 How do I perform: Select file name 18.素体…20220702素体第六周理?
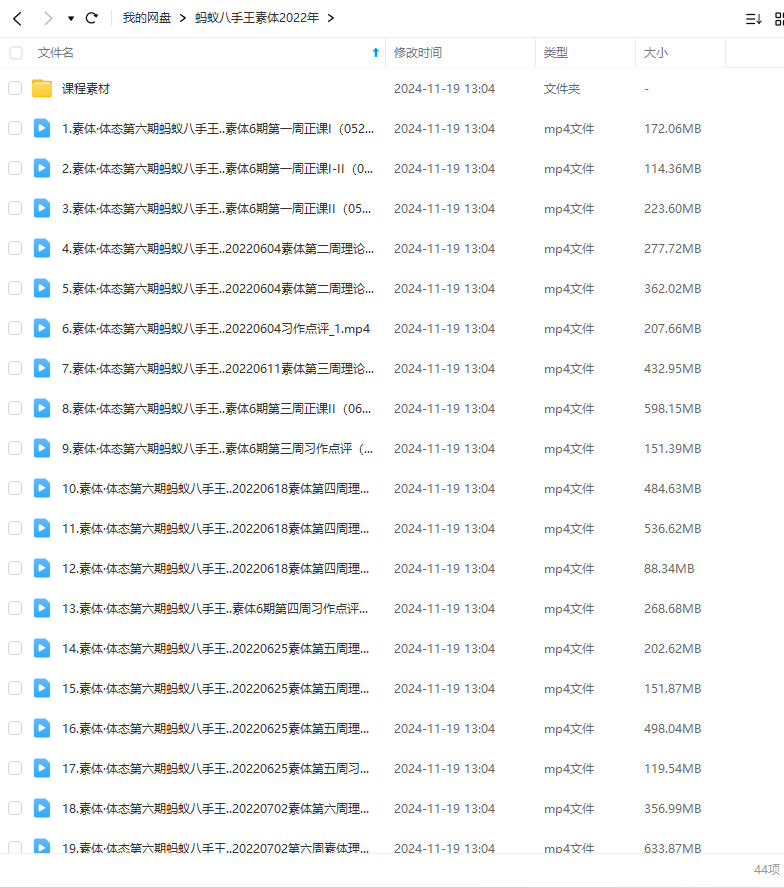(215, 809)
